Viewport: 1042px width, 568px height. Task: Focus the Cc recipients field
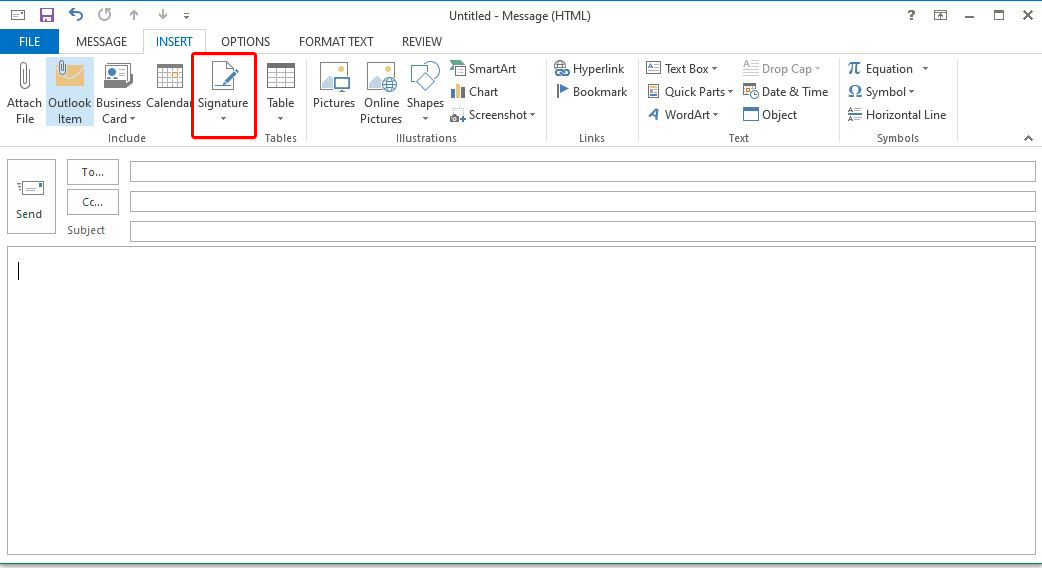point(582,201)
